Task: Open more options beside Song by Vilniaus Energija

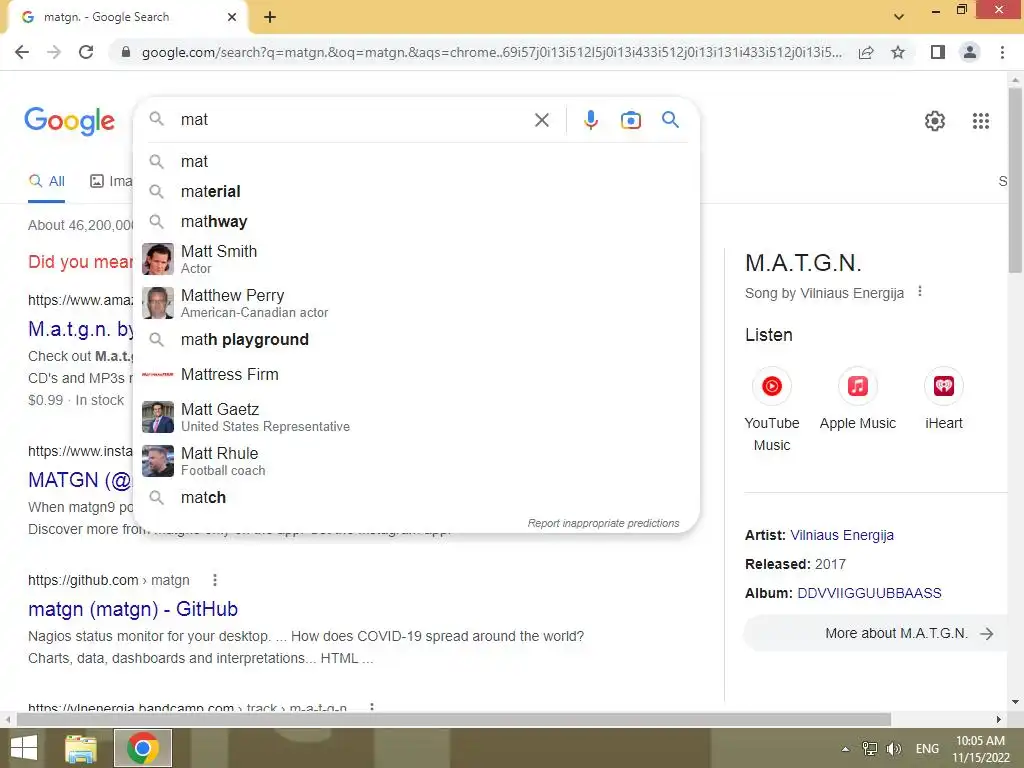Action: coord(920,291)
